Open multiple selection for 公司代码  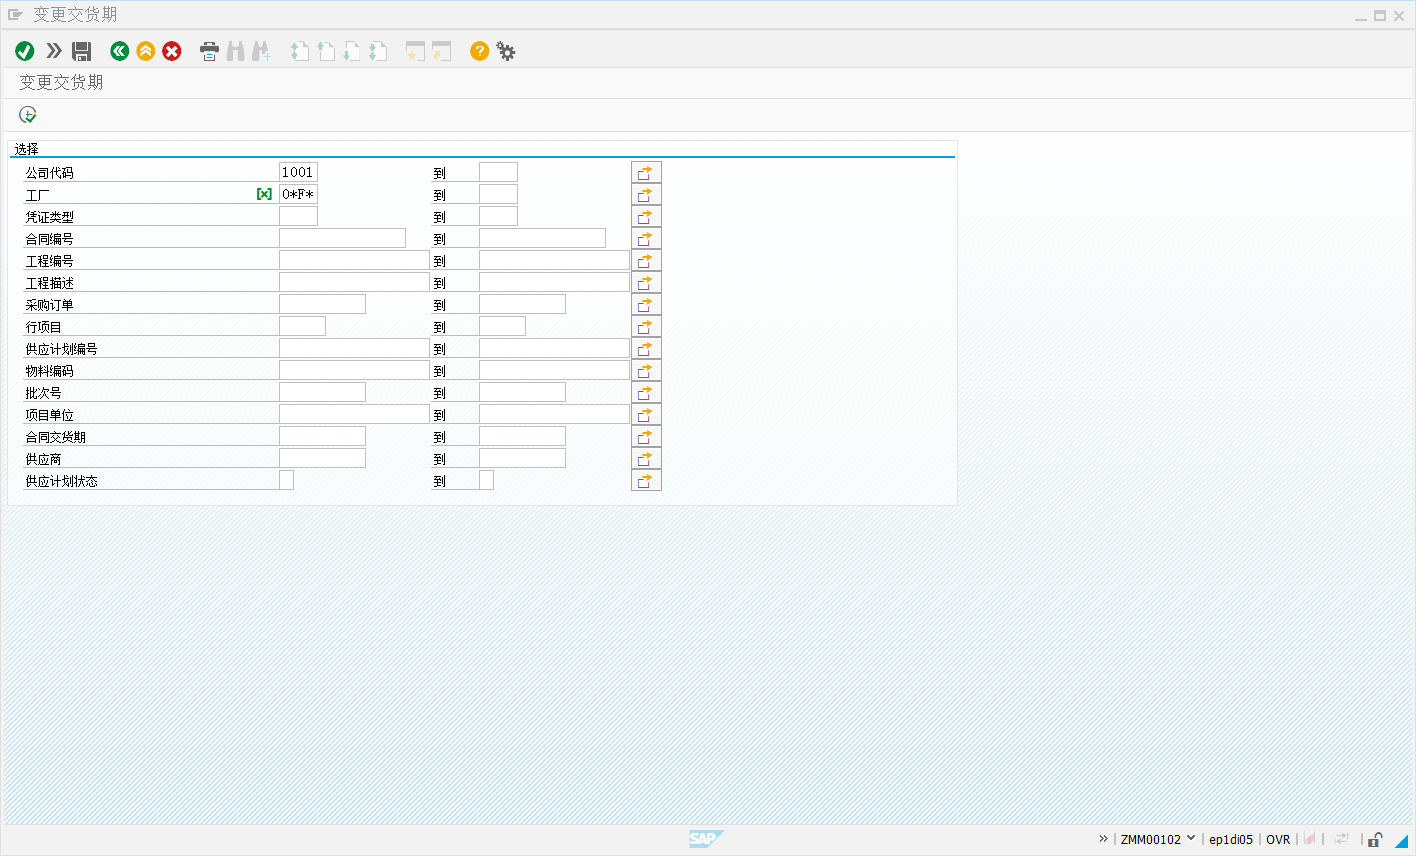646,172
